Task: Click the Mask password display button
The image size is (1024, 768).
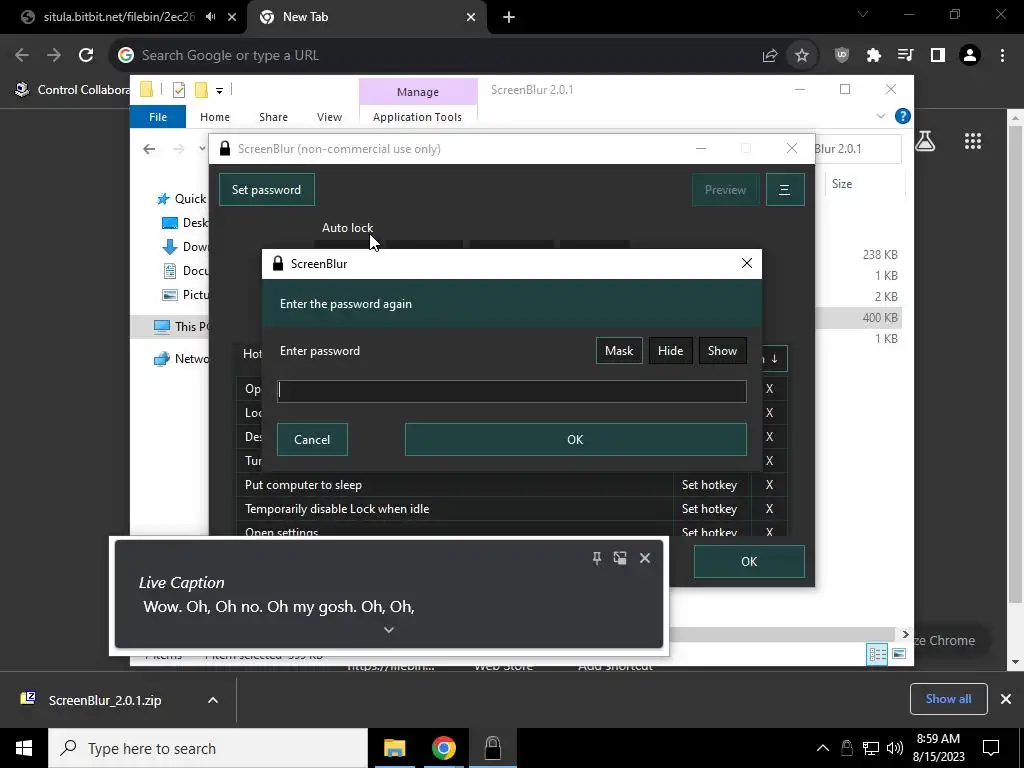Action: click(x=618, y=351)
